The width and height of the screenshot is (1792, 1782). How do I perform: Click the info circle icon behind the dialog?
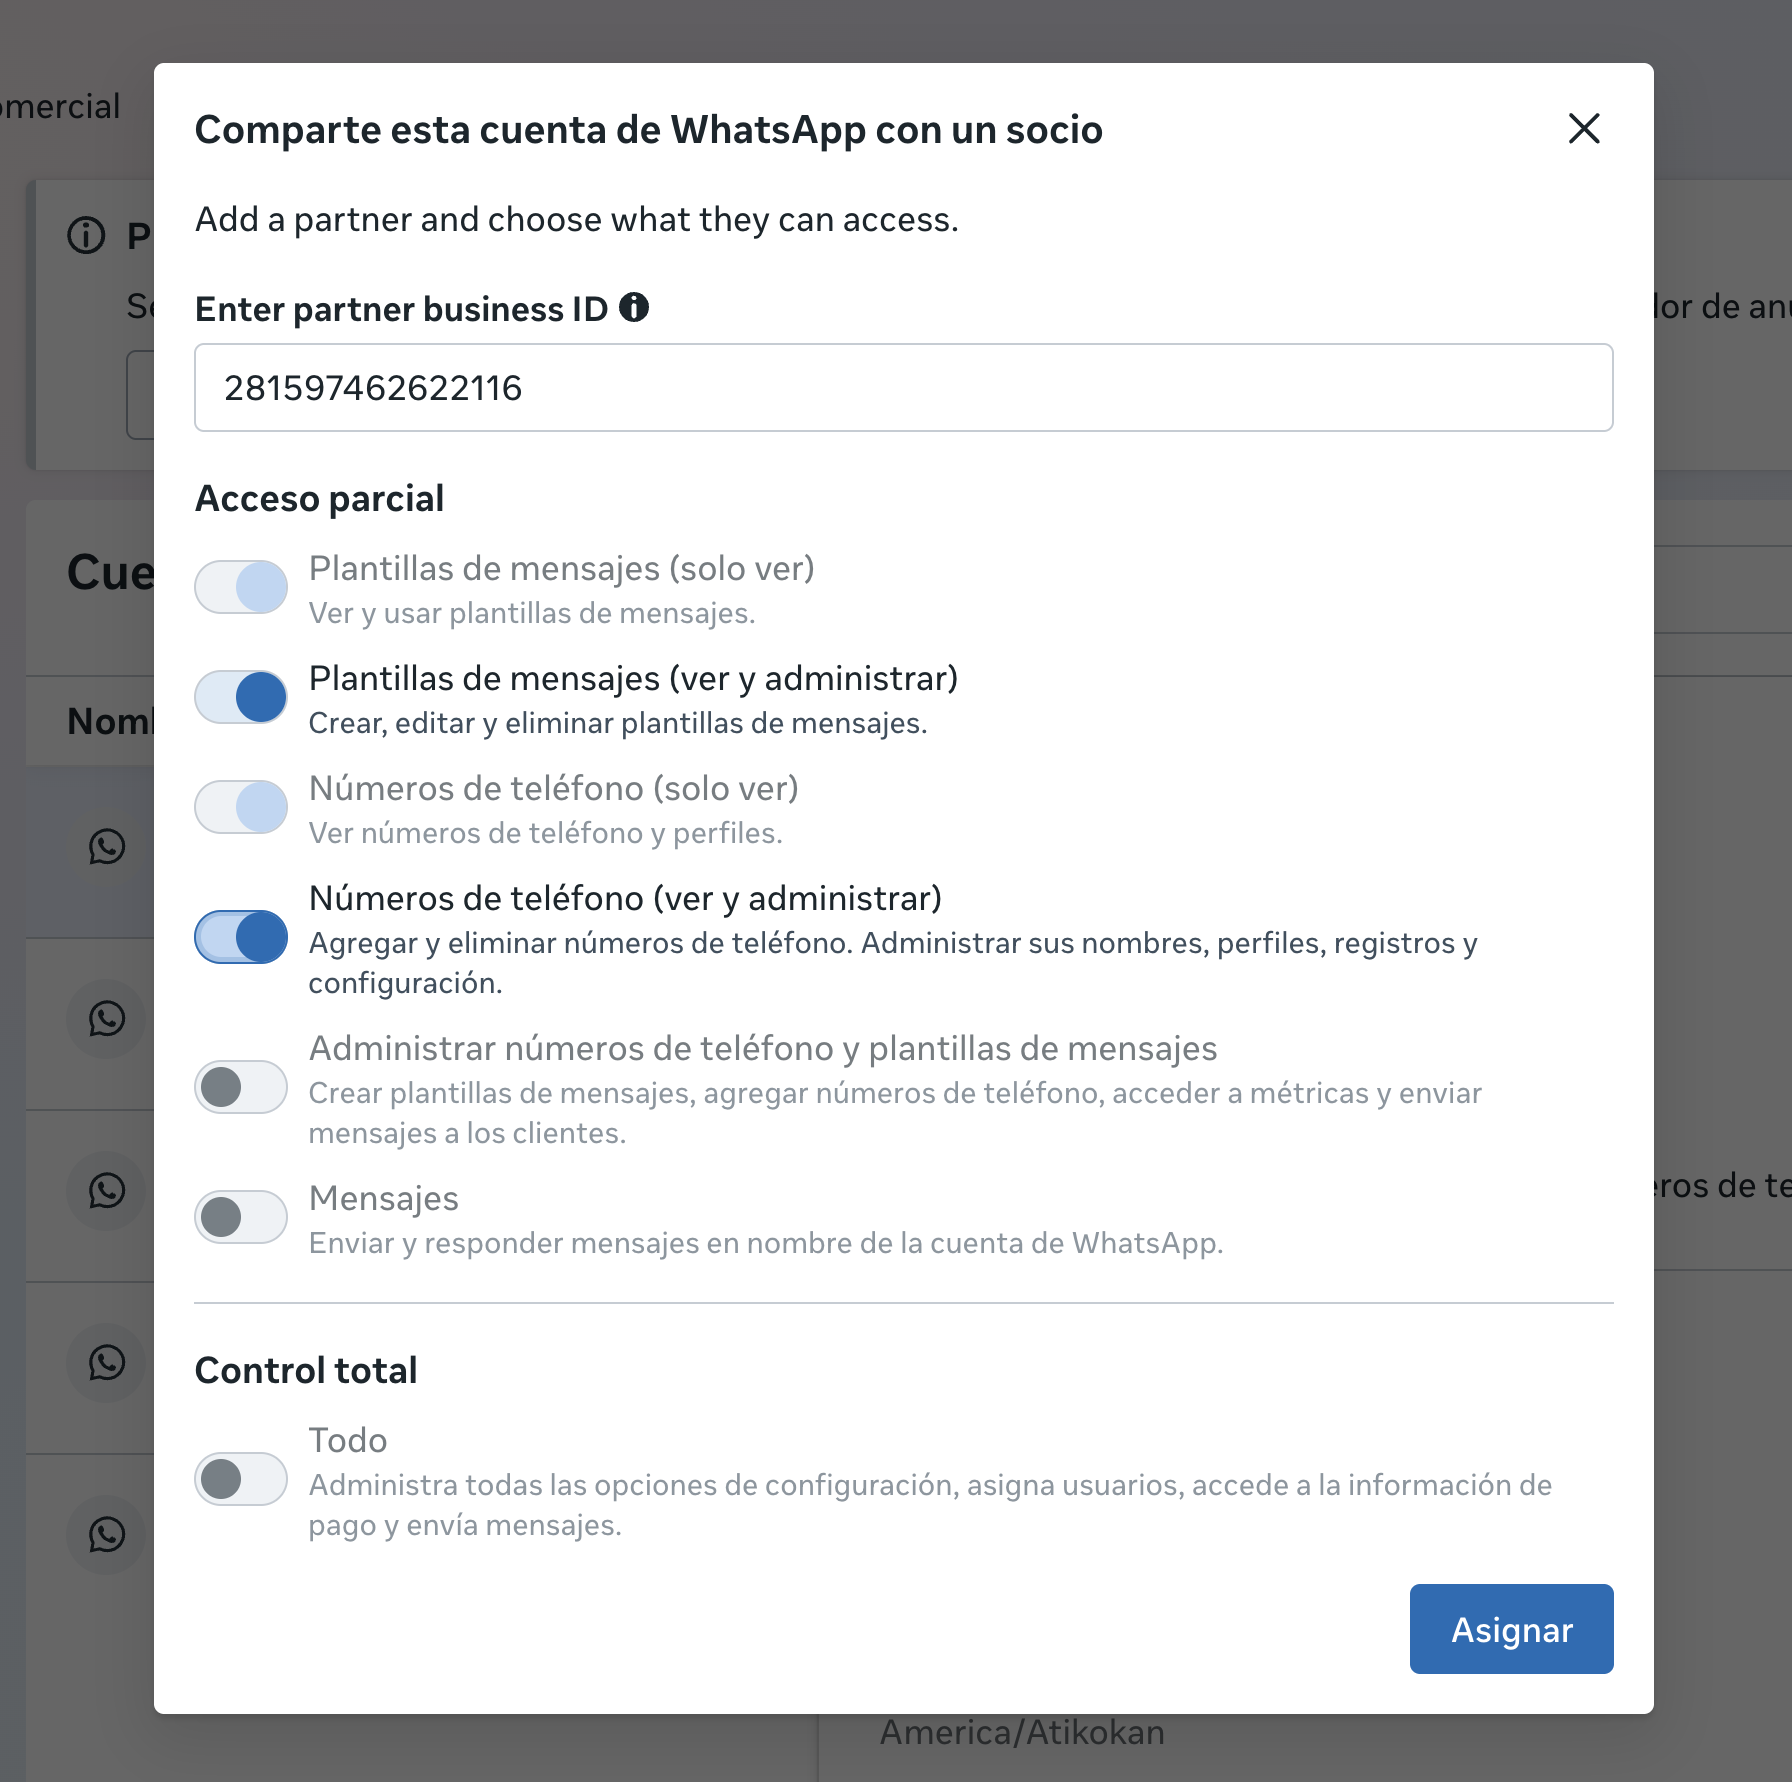coord(86,236)
